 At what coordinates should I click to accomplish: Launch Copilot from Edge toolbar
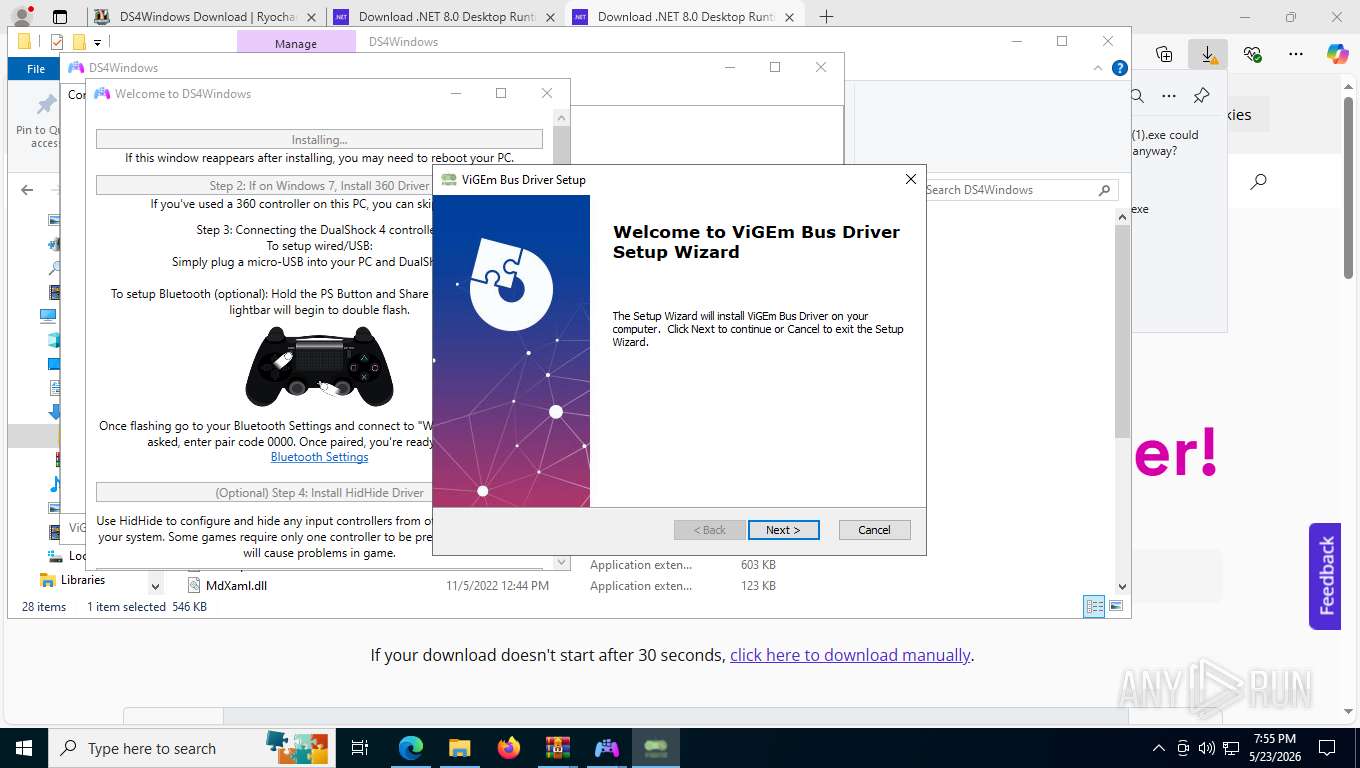tap(1337, 54)
